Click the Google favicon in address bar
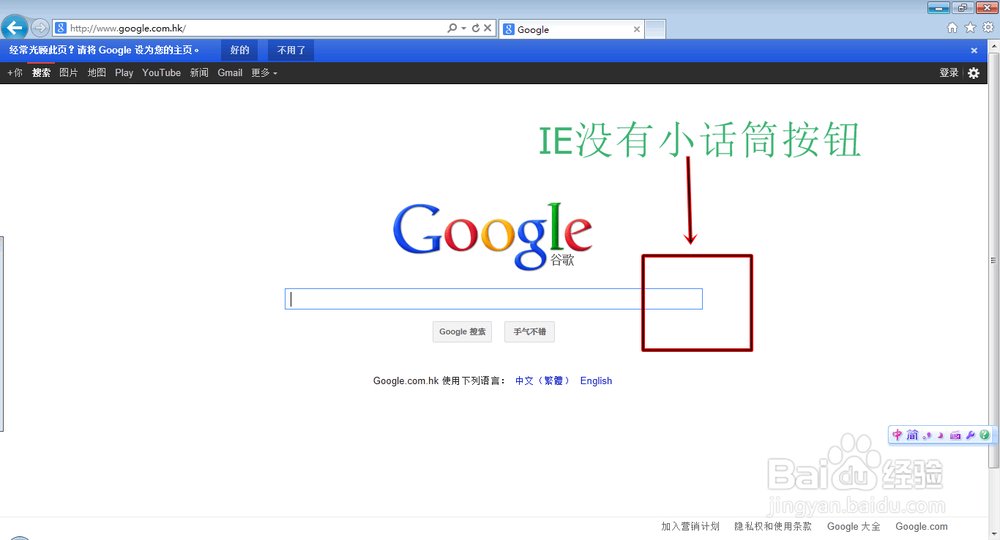The height and width of the screenshot is (540, 1000). [61, 28]
